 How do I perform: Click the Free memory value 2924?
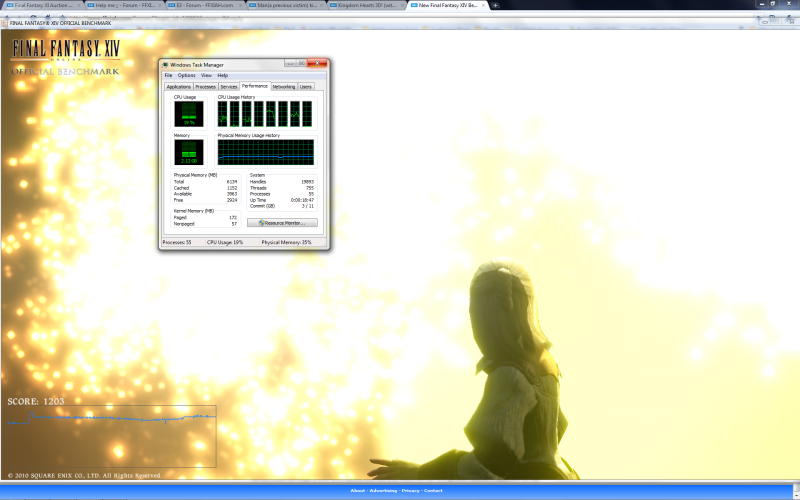[x=232, y=200]
